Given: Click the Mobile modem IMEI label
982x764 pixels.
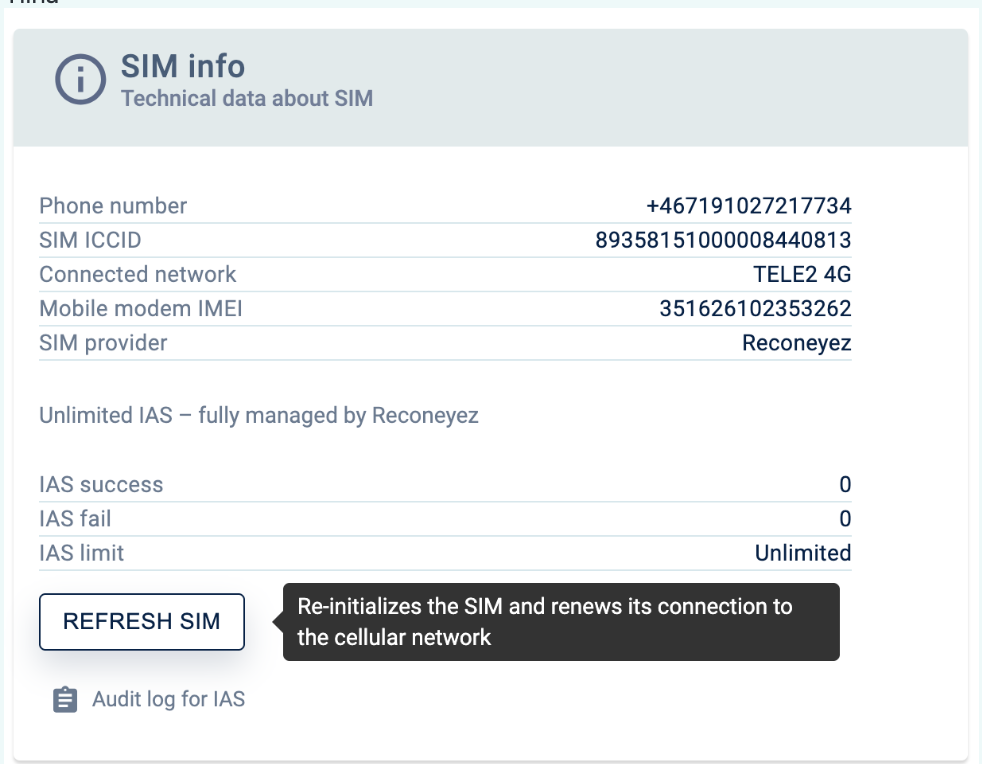Looking at the screenshot, I should point(141,309).
